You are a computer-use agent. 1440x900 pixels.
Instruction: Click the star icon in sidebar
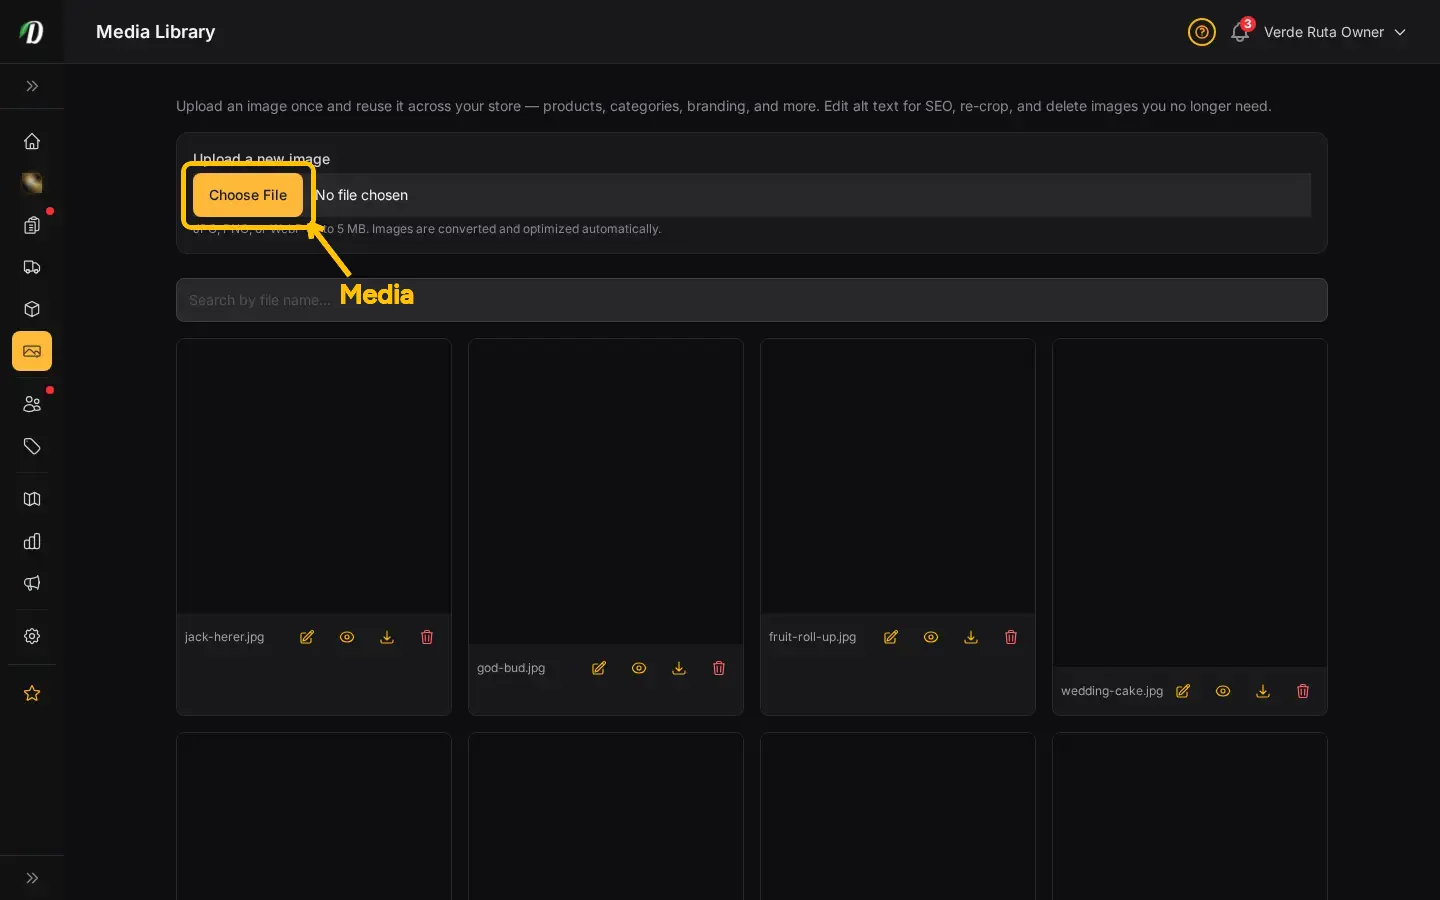click(32, 693)
